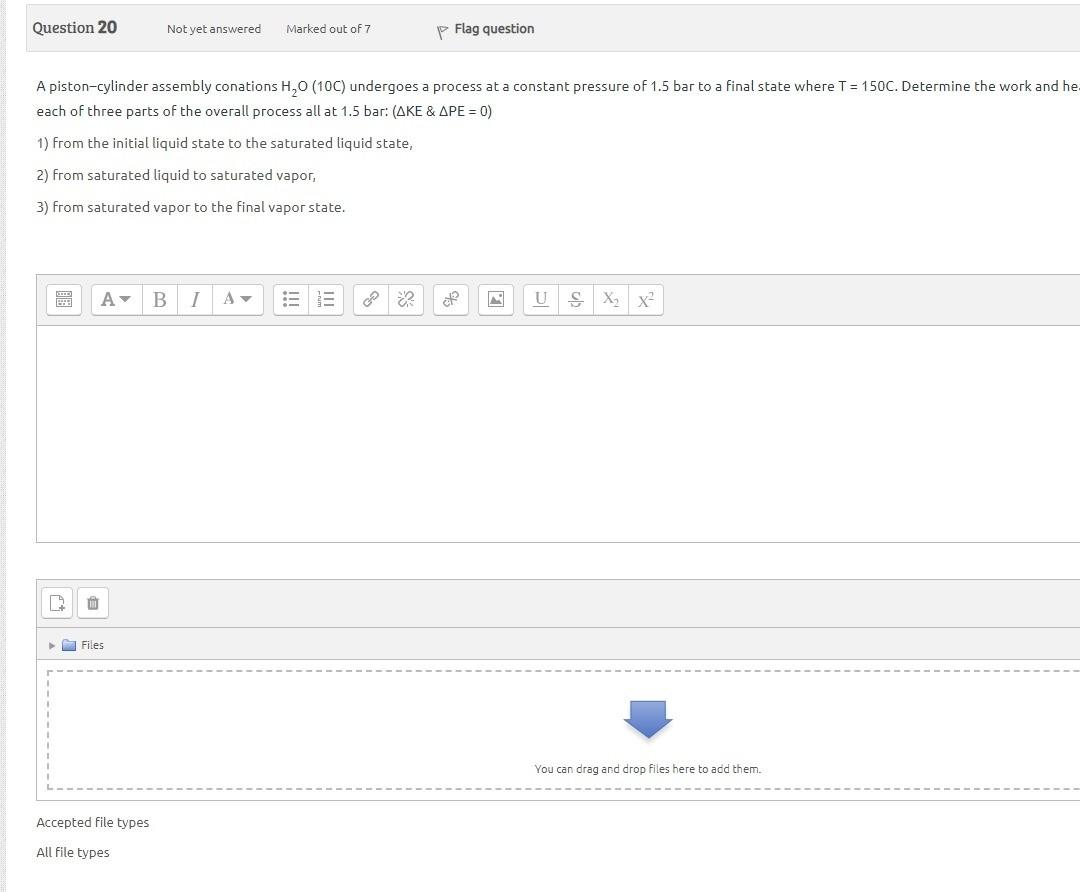Click the prevent auto-linking icon

tap(451, 300)
